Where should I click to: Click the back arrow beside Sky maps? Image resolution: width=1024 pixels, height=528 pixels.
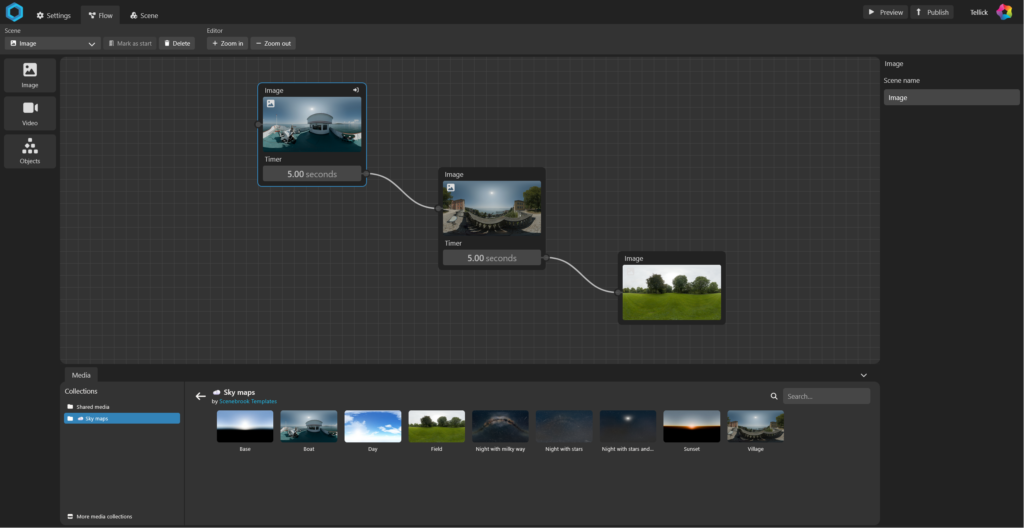pos(200,396)
